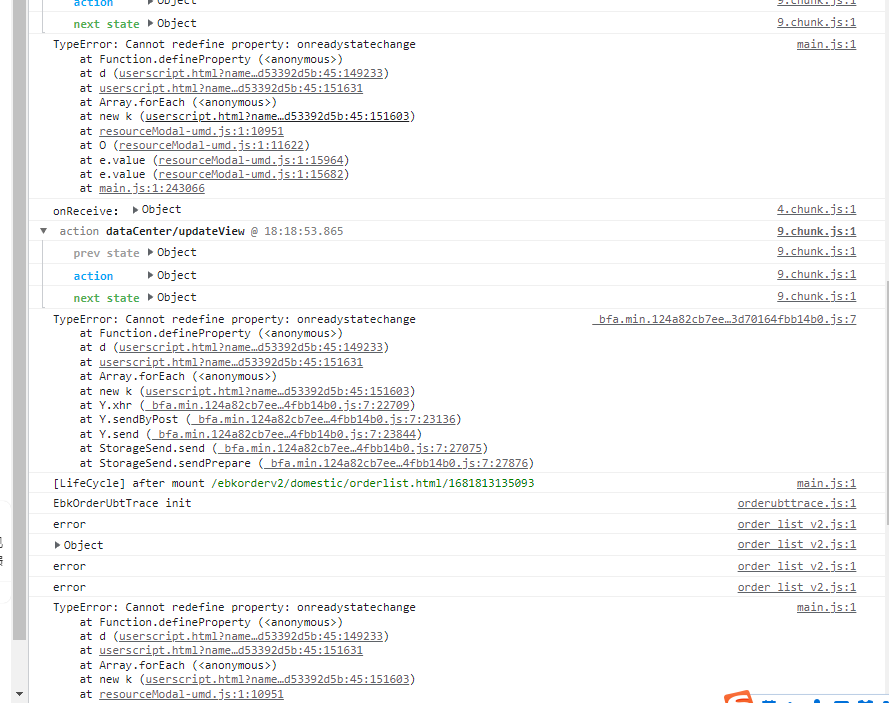This screenshot has height=703, width=889.
Task: Open the main.js:1:243066 stack trace link
Action: coord(152,188)
